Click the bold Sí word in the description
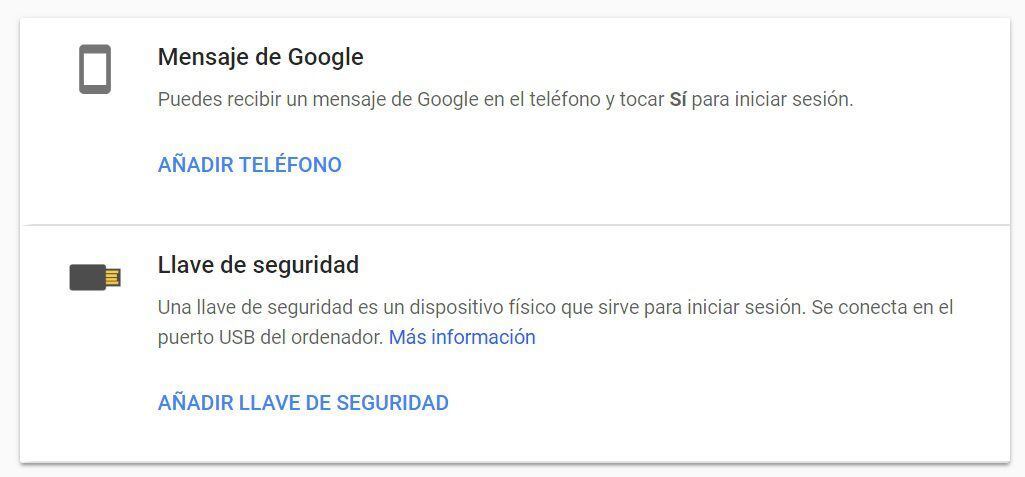 678,100
